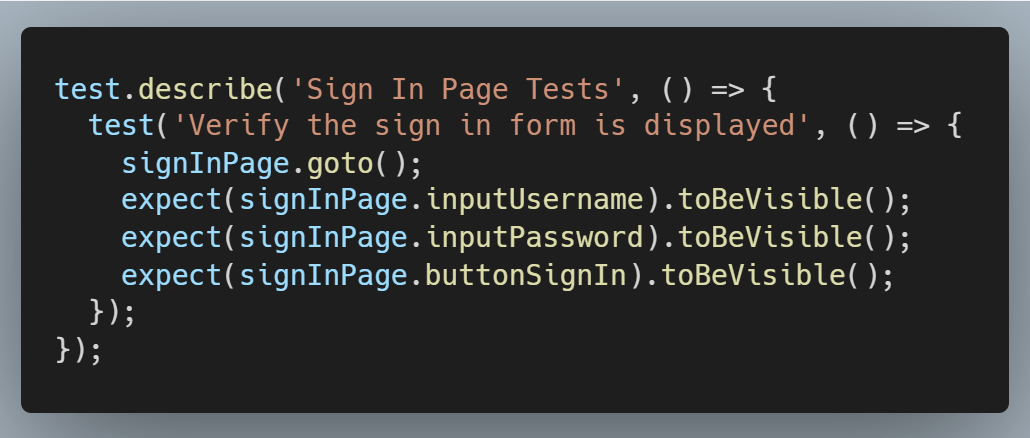Click 'expect' on the buttonSignIn line
This screenshot has width=1030, height=438.
click(x=171, y=273)
